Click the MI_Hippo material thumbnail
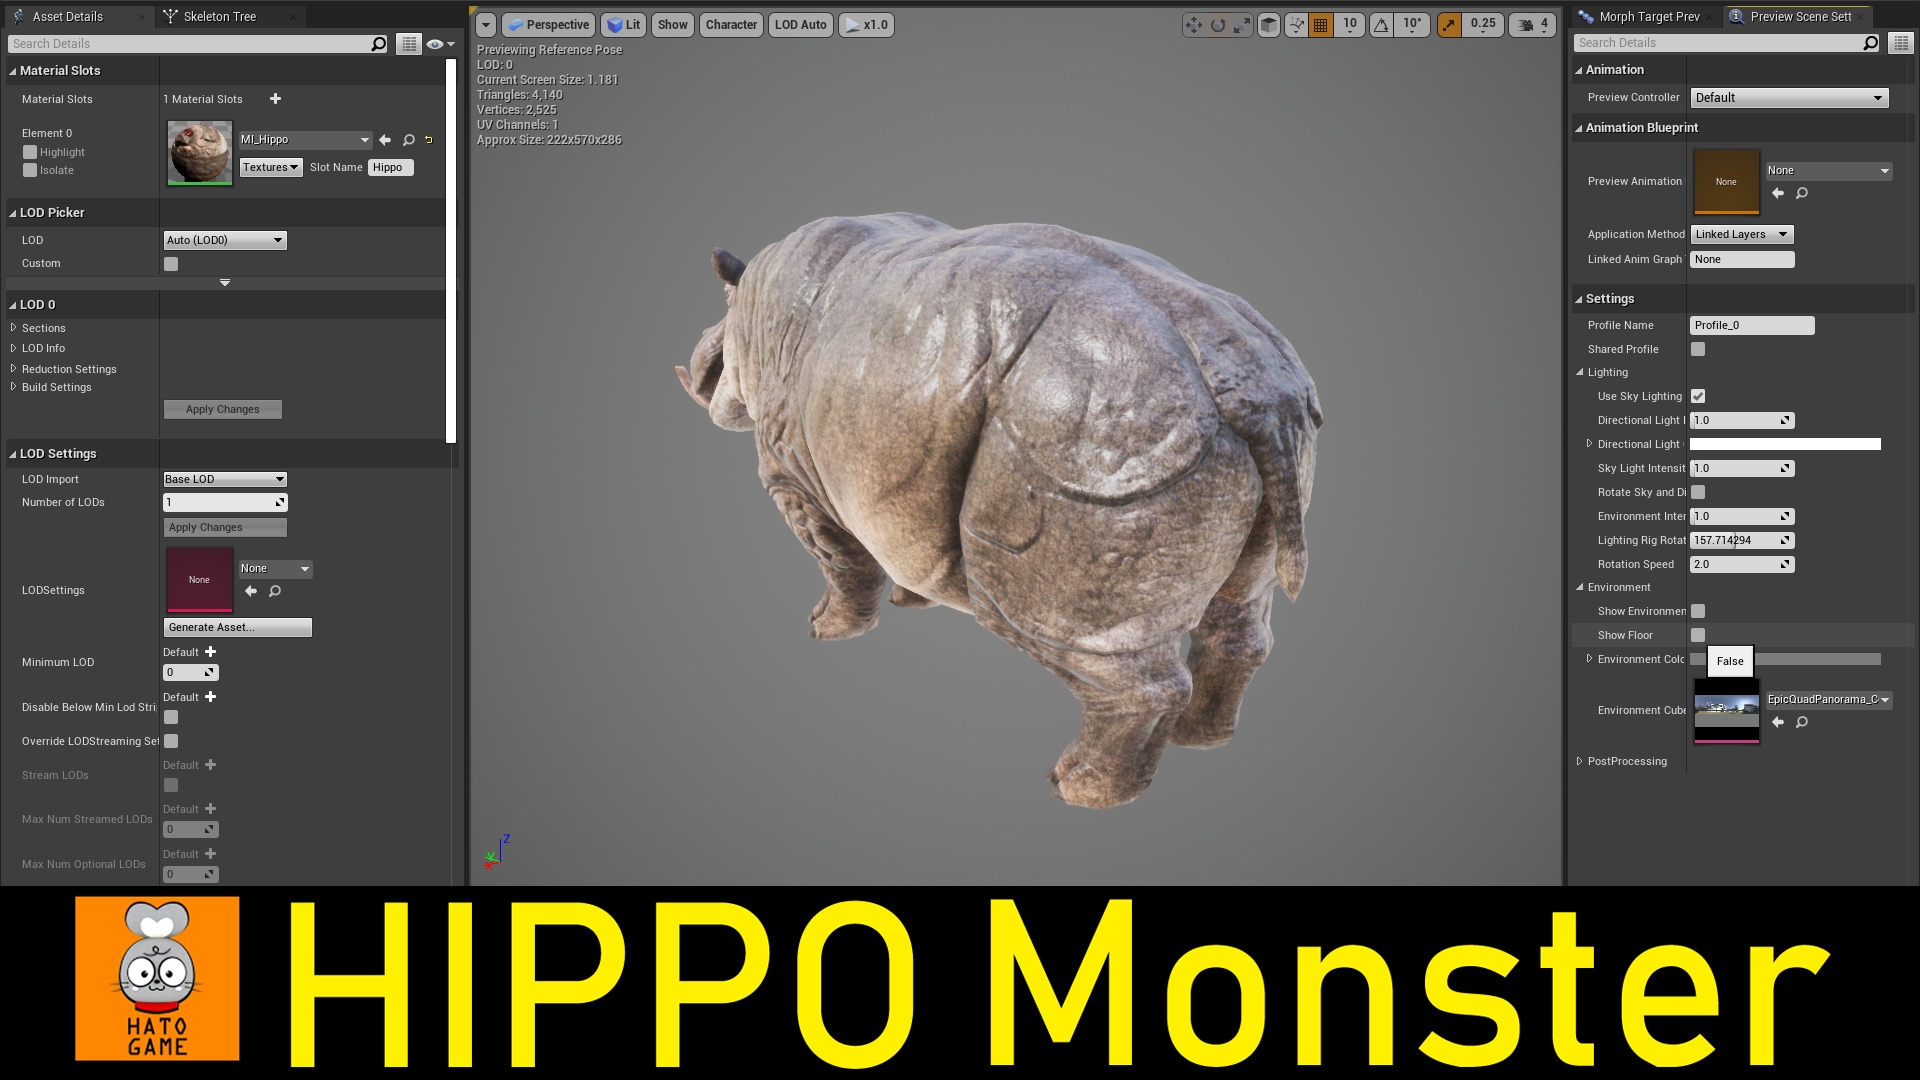Screen dimensions: 1920x1080 [199, 152]
